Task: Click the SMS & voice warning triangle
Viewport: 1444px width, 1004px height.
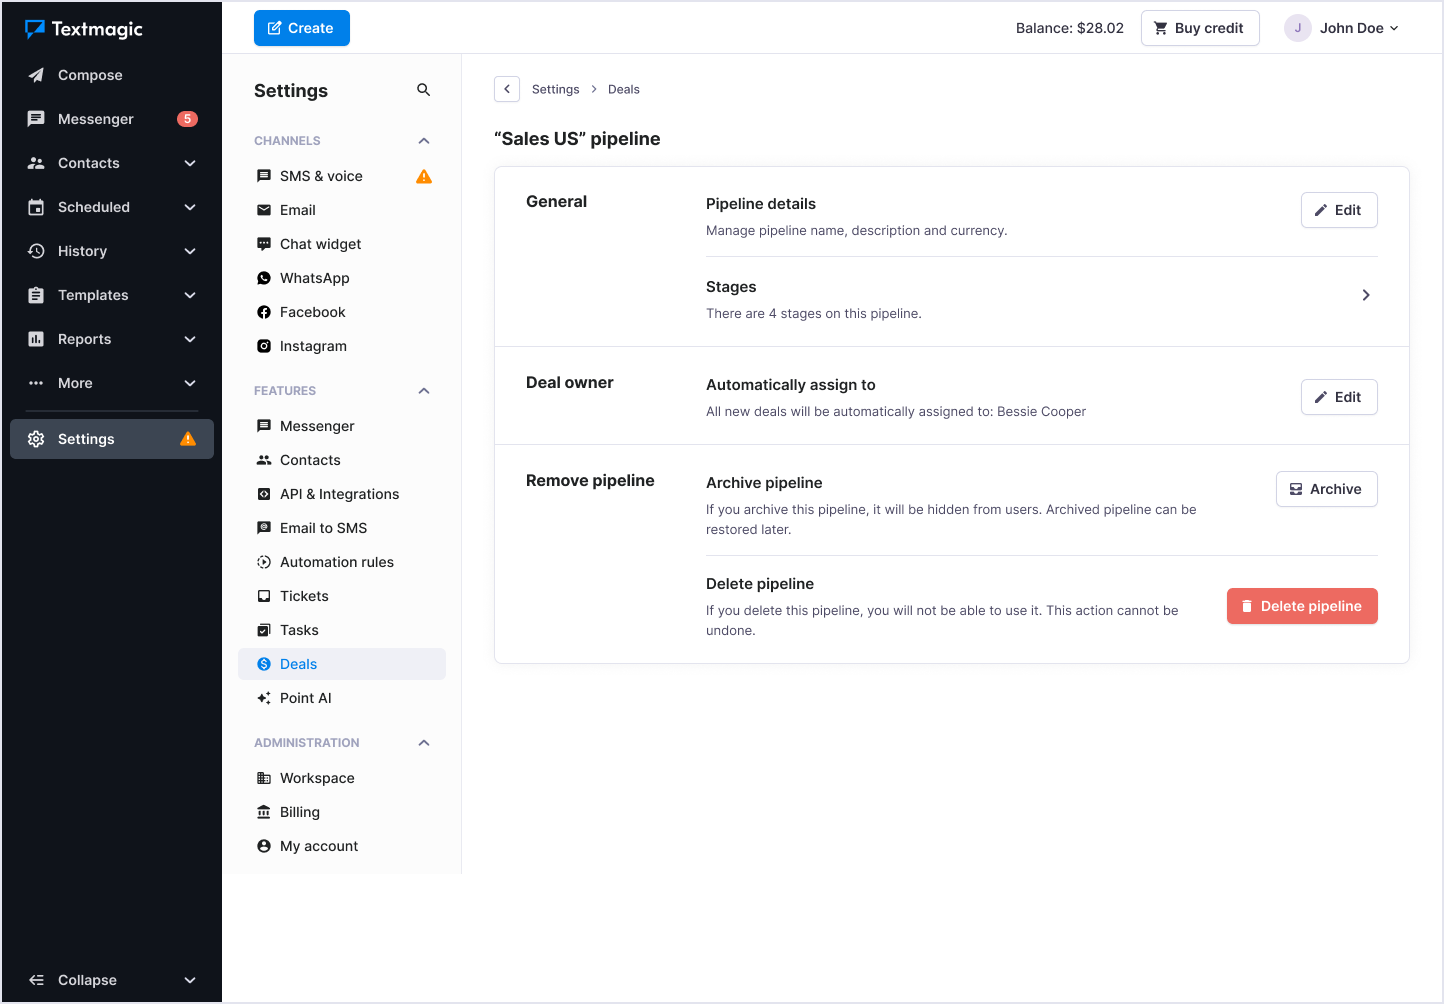Action: [x=423, y=176]
